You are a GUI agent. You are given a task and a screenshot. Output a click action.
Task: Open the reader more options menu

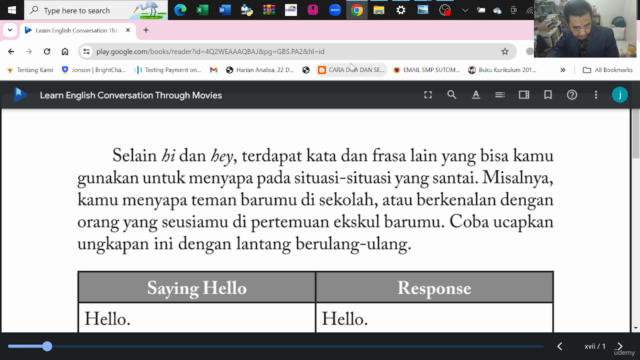[x=596, y=95]
